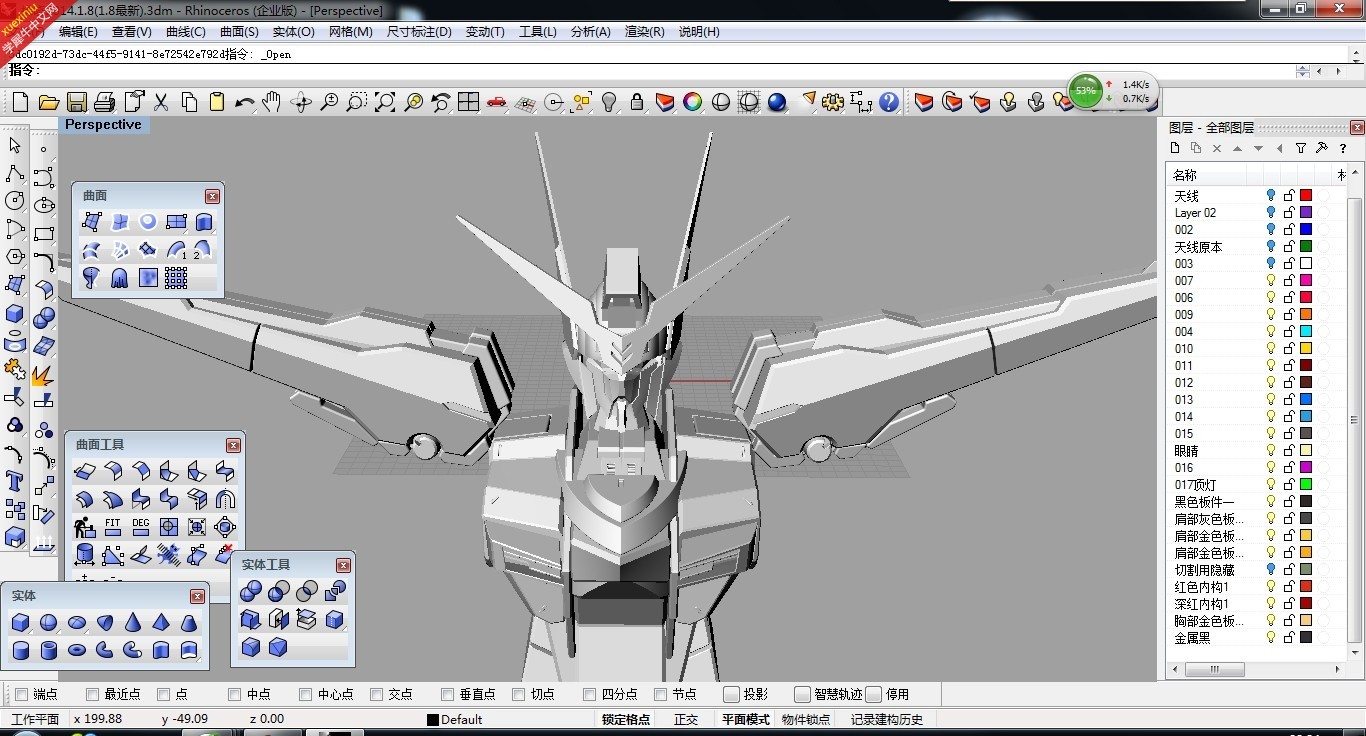This screenshot has height=736, width=1366.
Task: Click the DEG icon in 曲面工具 panel
Action: click(141, 526)
